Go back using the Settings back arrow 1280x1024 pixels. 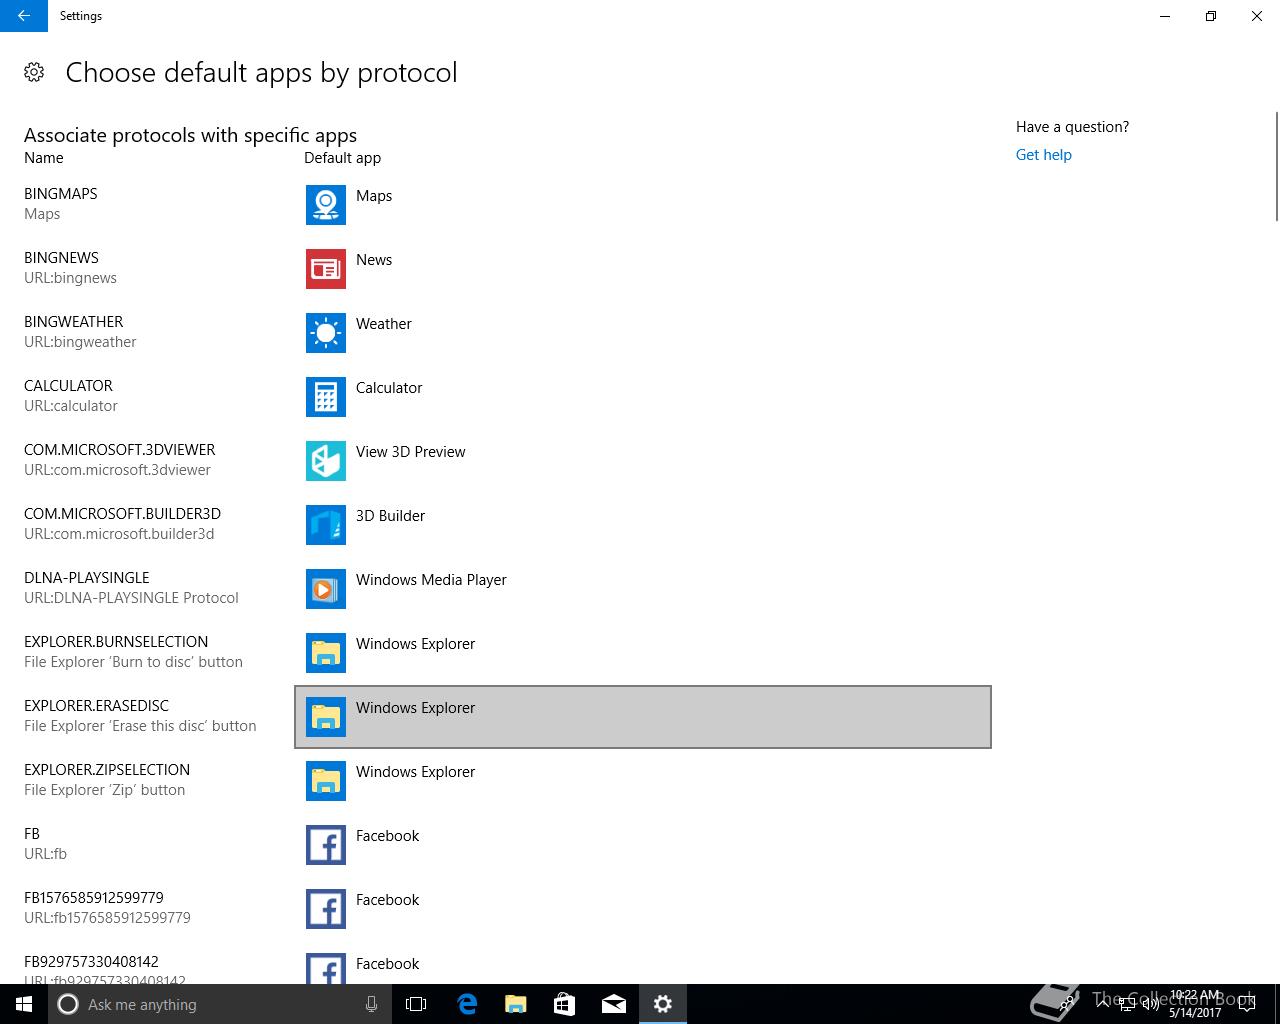(24, 16)
